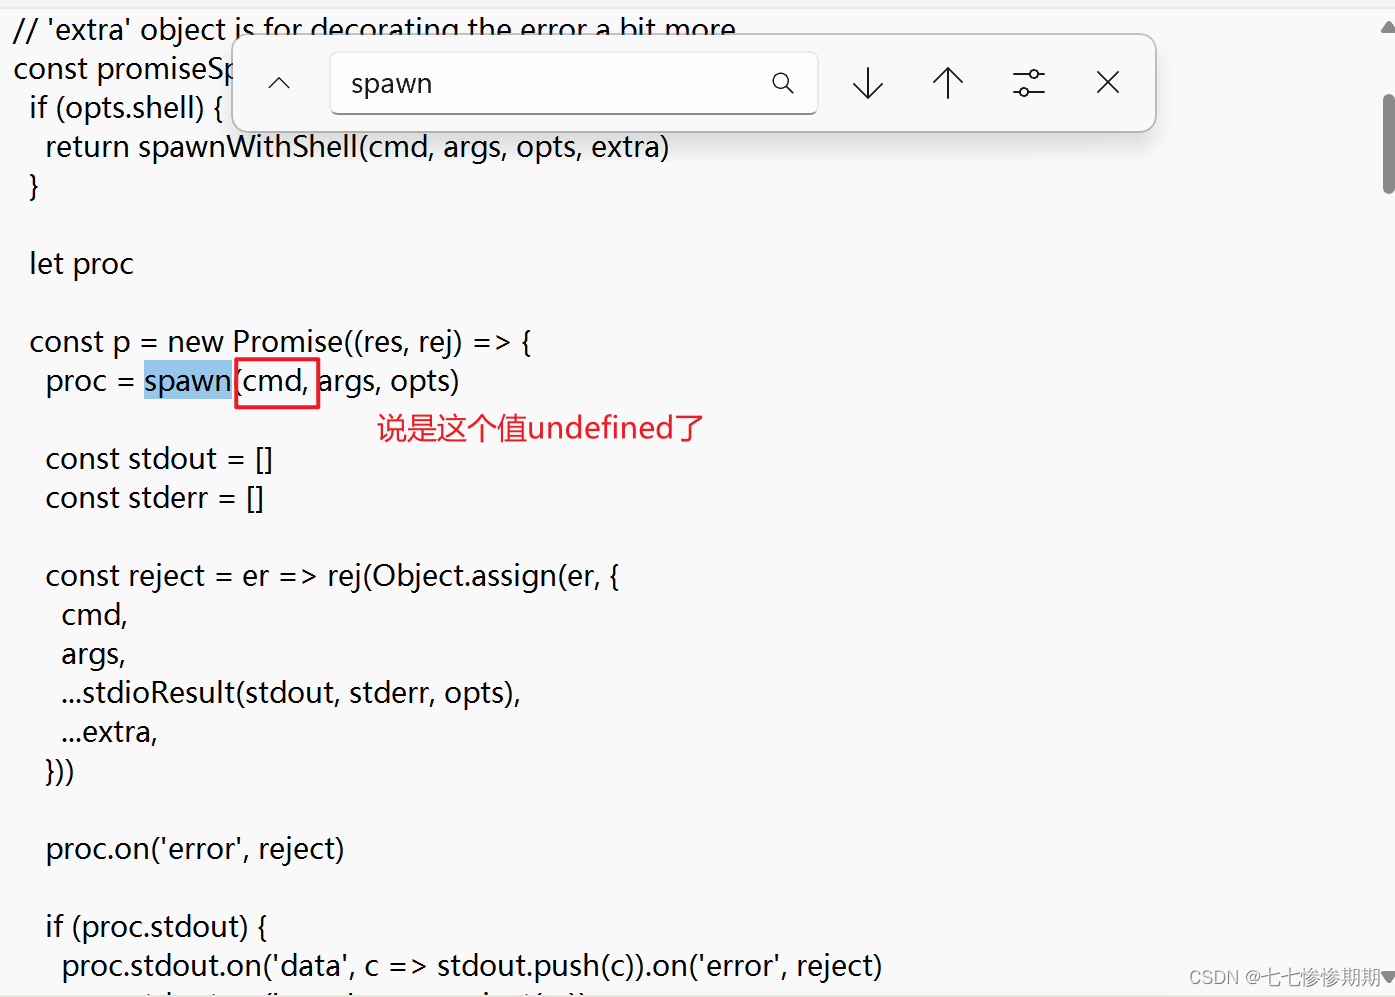Screen dimensions: 1395x997
Task: Click the "proc.on('error', reject)" line
Action: point(195,848)
